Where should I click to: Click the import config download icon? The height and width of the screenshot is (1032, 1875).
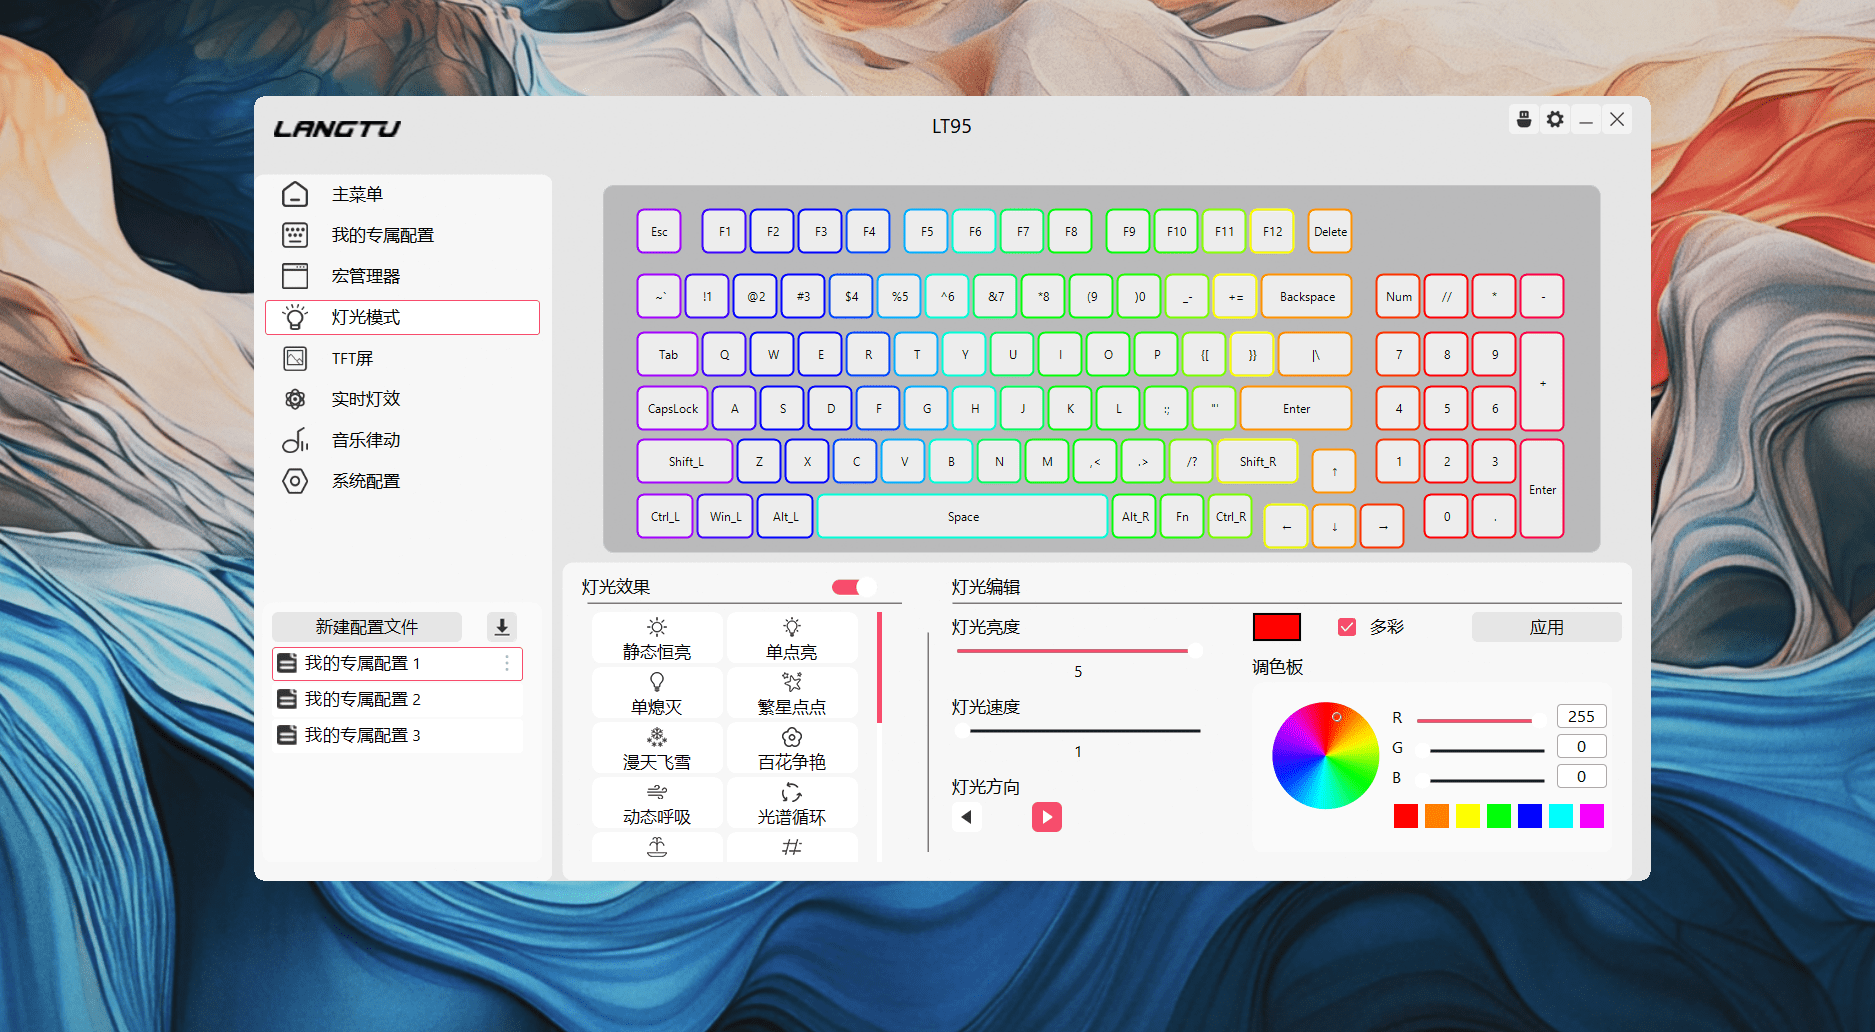(x=502, y=627)
